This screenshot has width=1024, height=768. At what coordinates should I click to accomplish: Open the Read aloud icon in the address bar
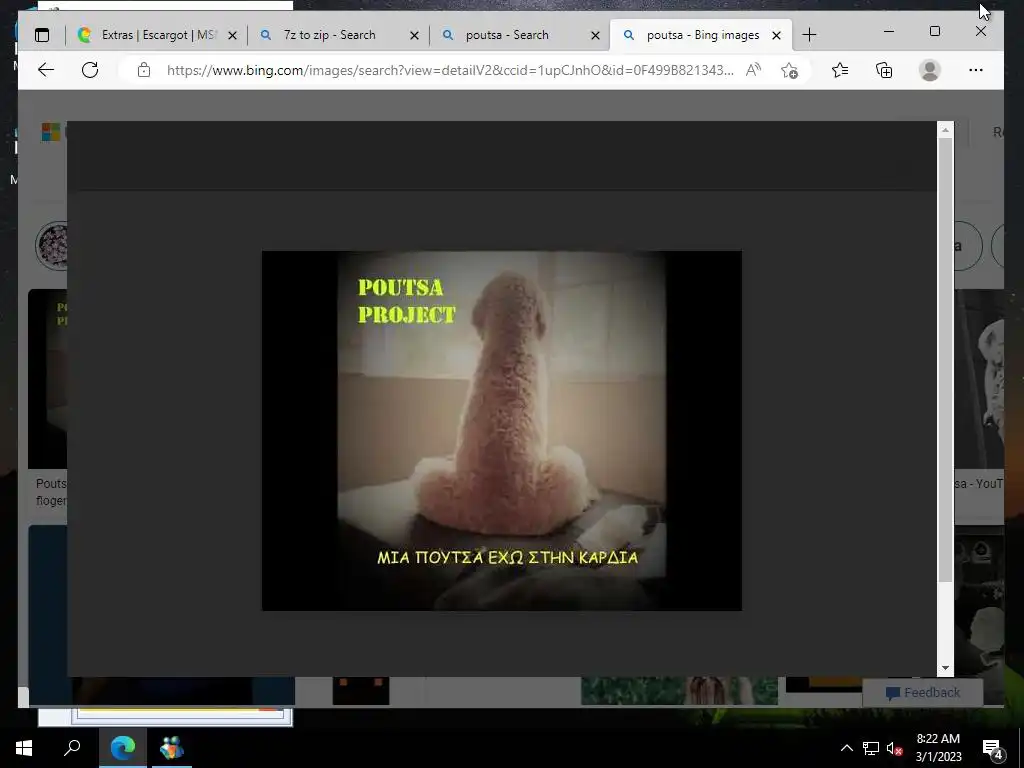[x=753, y=70]
